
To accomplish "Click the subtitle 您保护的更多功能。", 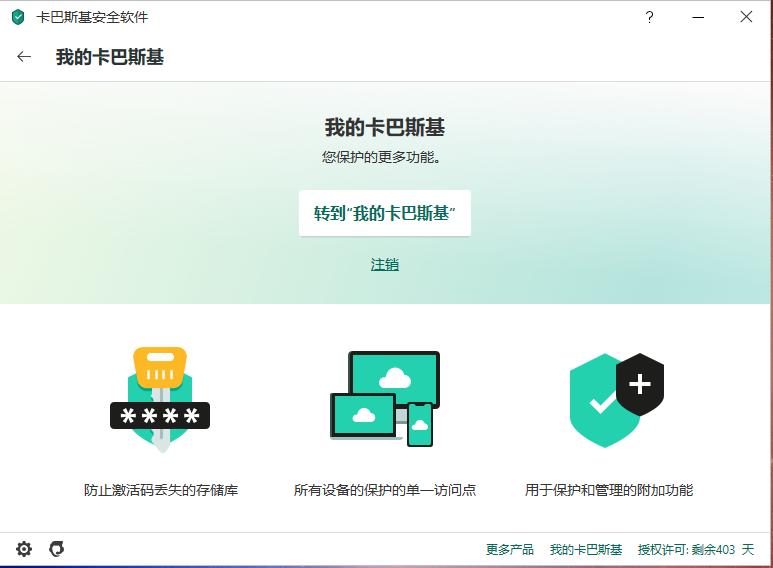I will [x=382, y=157].
